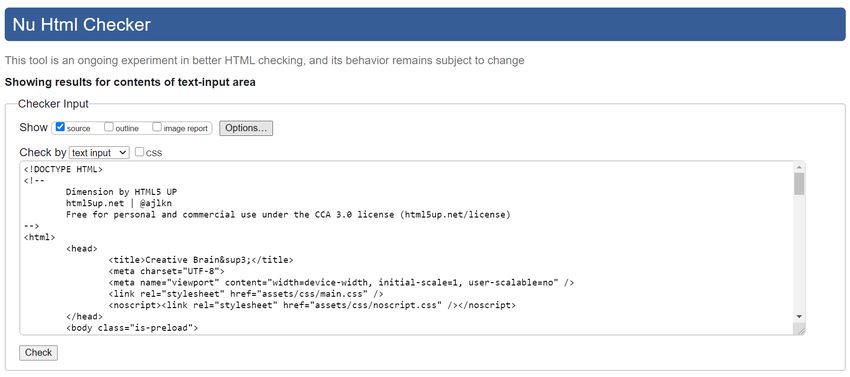Click the meta charset UTF-8 line
The width and height of the screenshot is (850, 377).
click(166, 271)
